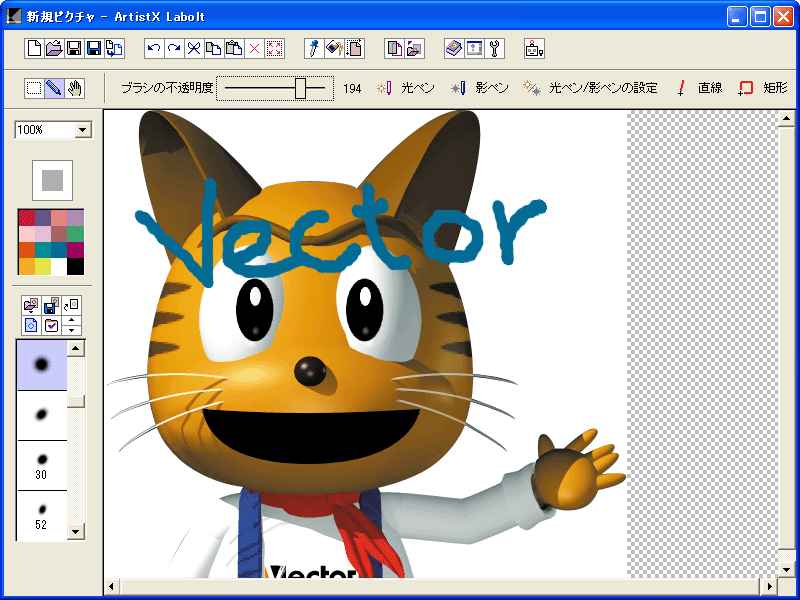Image resolution: width=800 pixels, height=600 pixels.
Task: Open the wrench preferences icon
Action: (494, 48)
